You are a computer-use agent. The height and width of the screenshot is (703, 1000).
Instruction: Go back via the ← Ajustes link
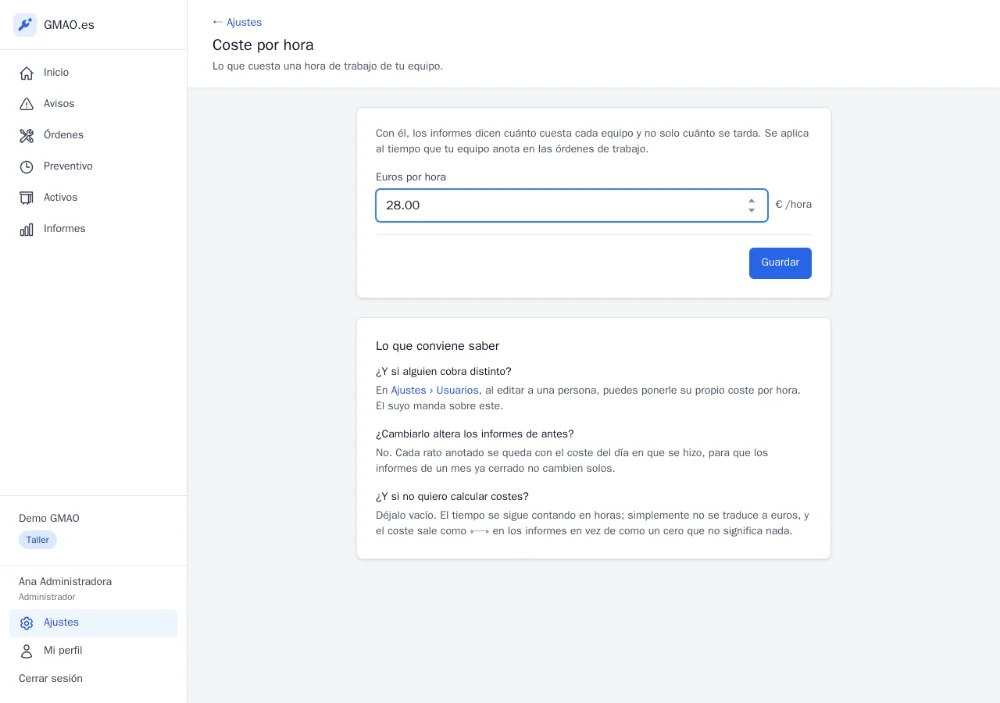237,22
